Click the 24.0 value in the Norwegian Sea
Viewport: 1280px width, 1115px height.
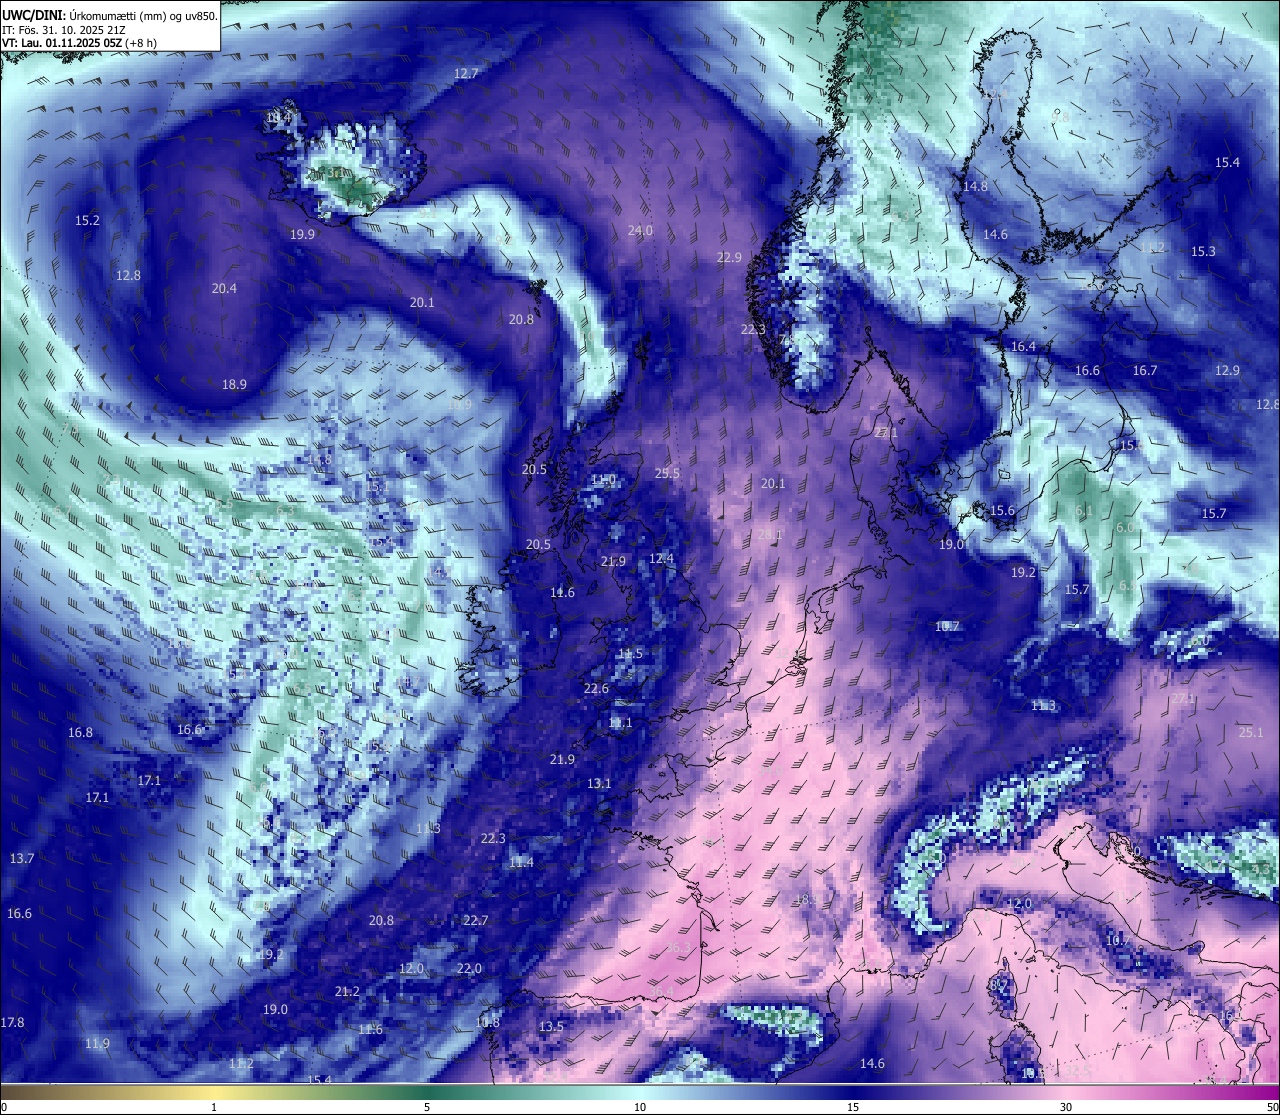pos(640,230)
